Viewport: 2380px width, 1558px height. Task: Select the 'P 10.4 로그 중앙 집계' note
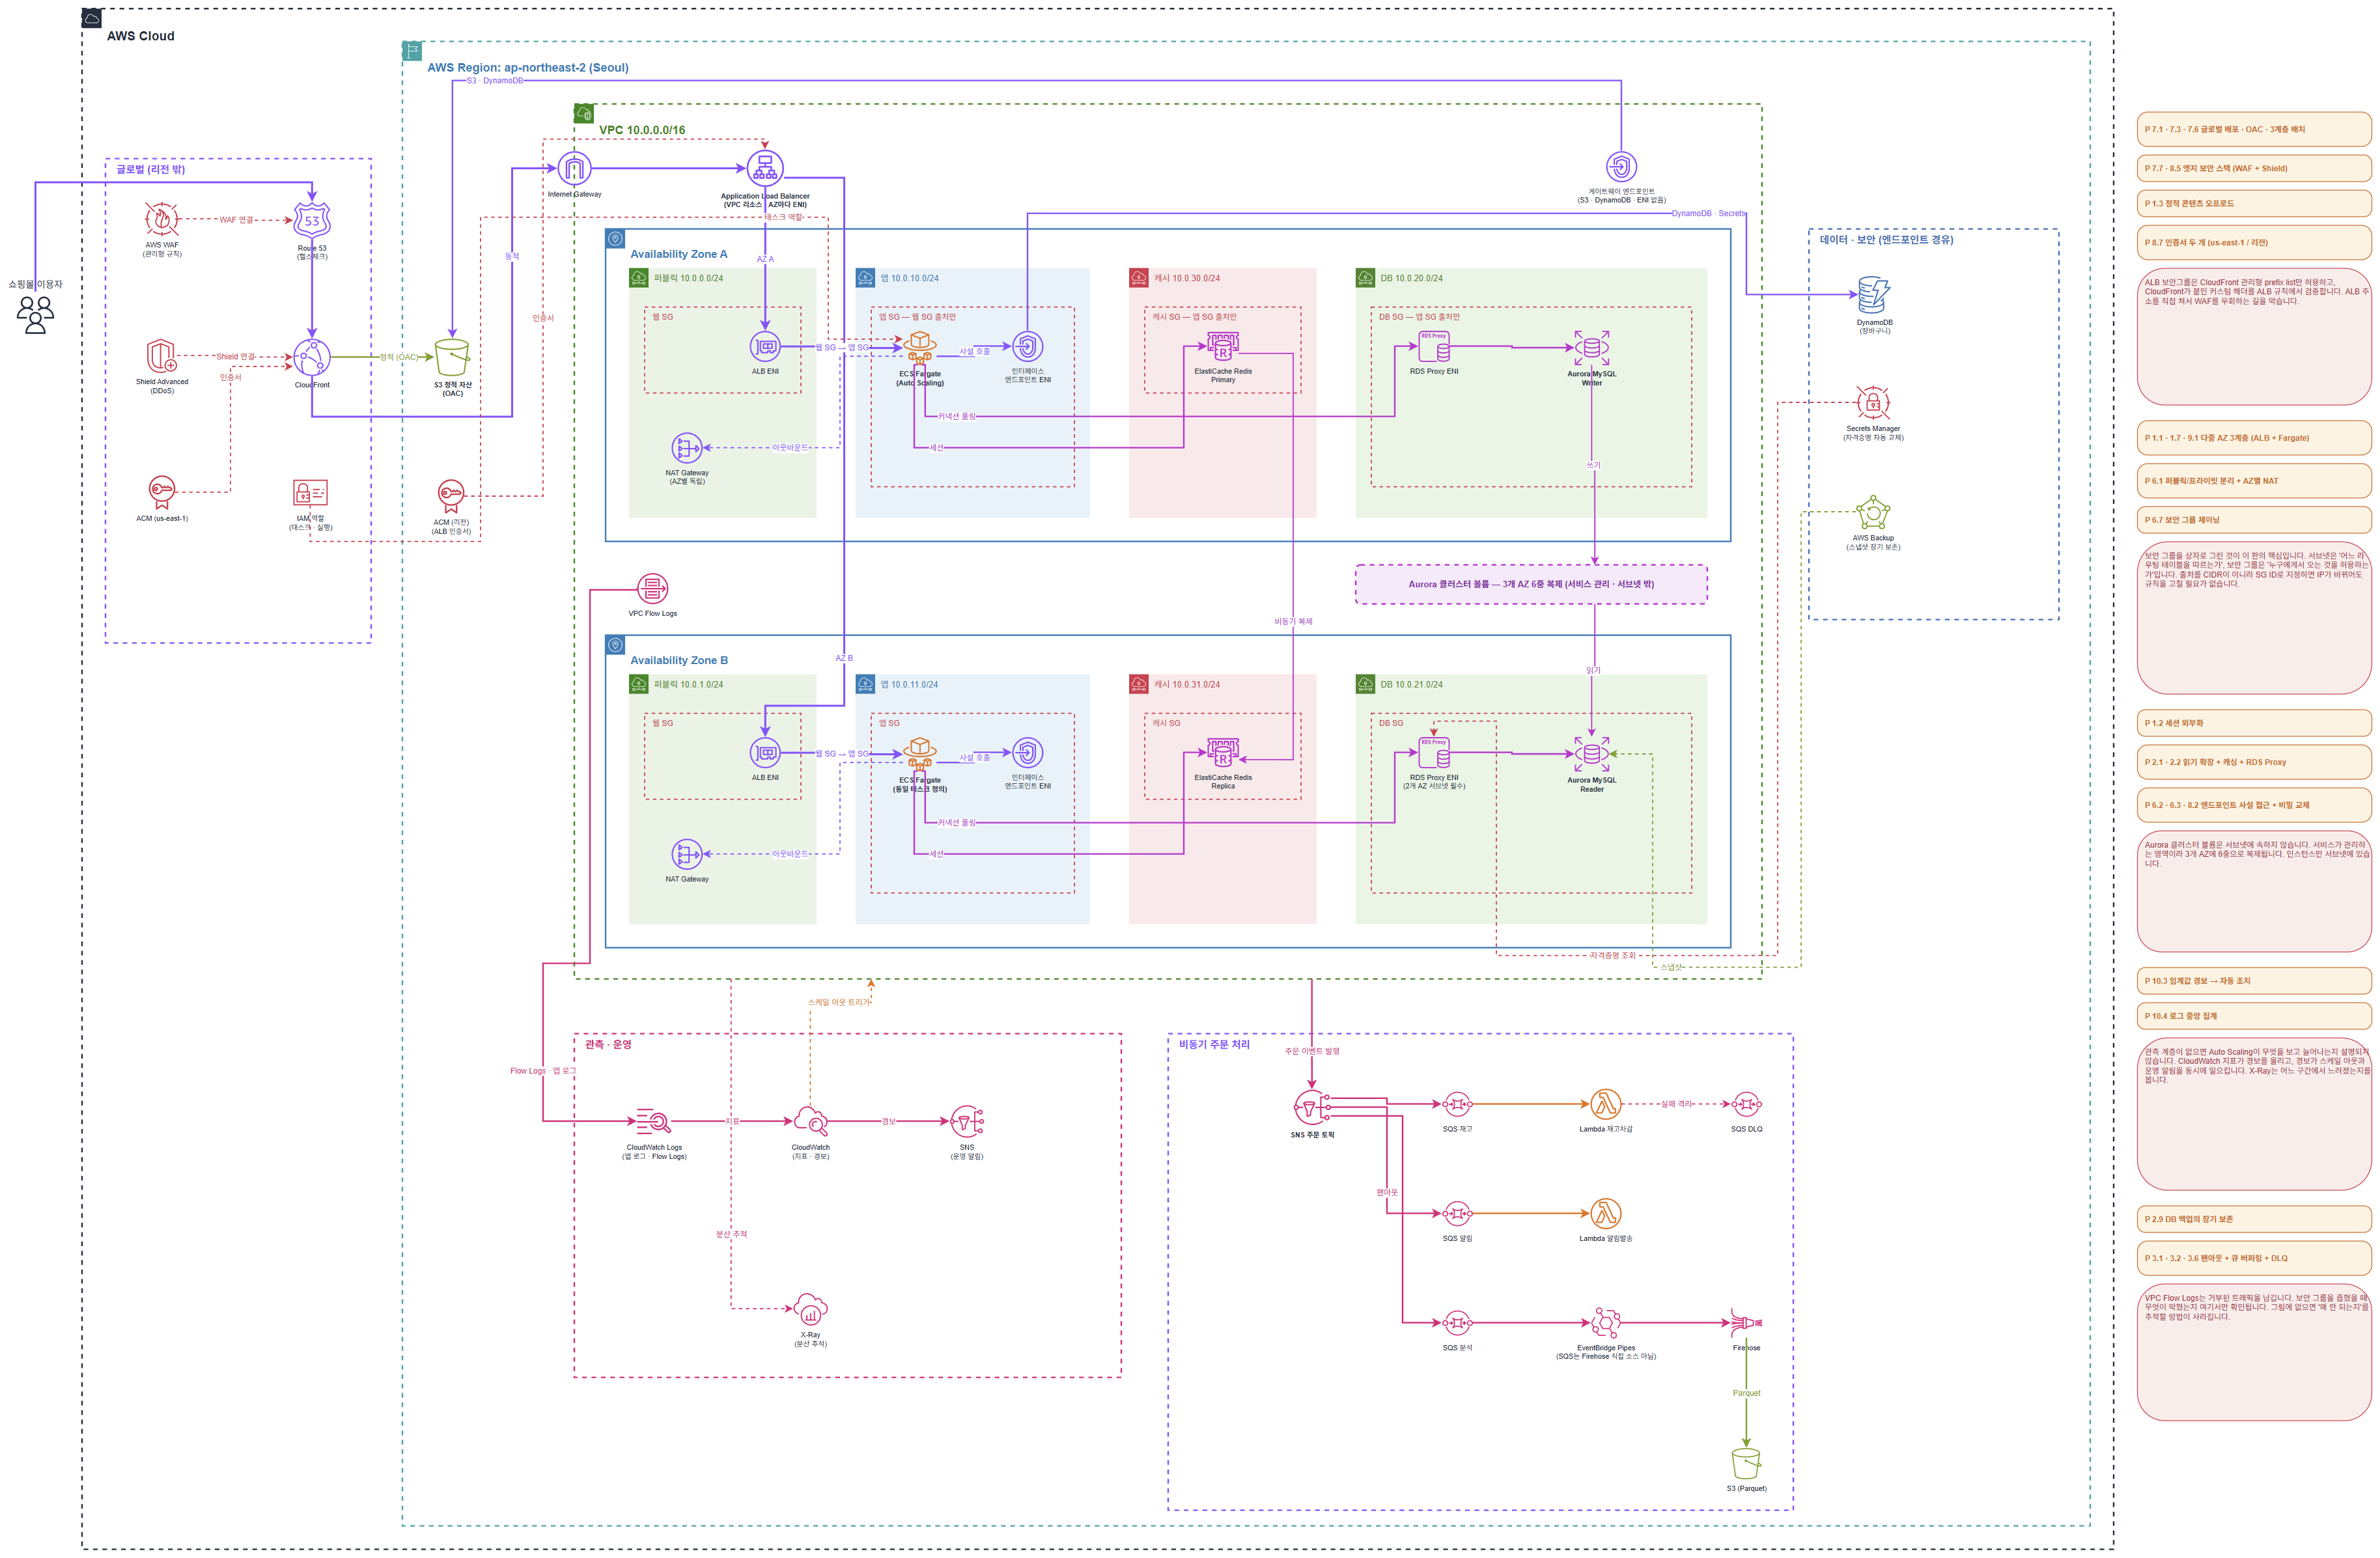tap(2254, 1016)
